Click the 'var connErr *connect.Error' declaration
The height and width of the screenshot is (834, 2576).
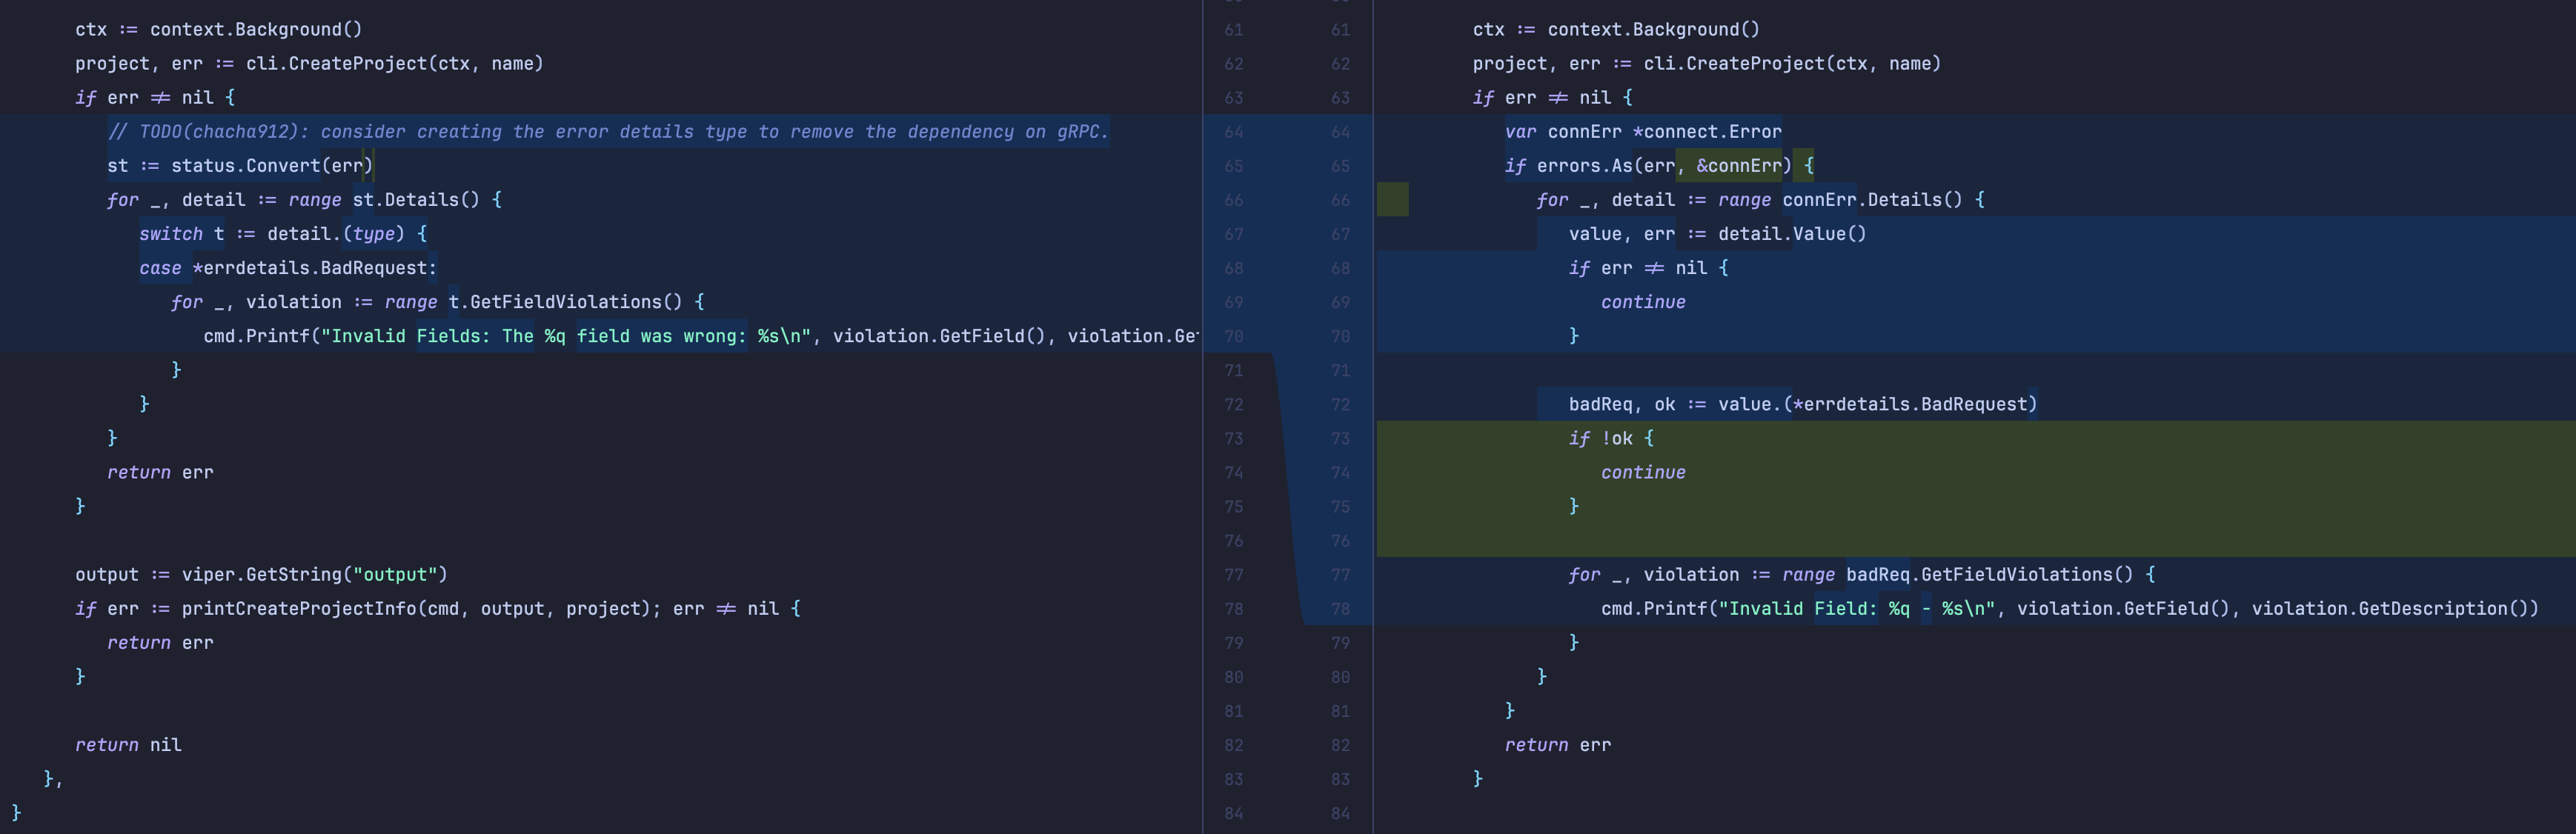coord(1643,132)
